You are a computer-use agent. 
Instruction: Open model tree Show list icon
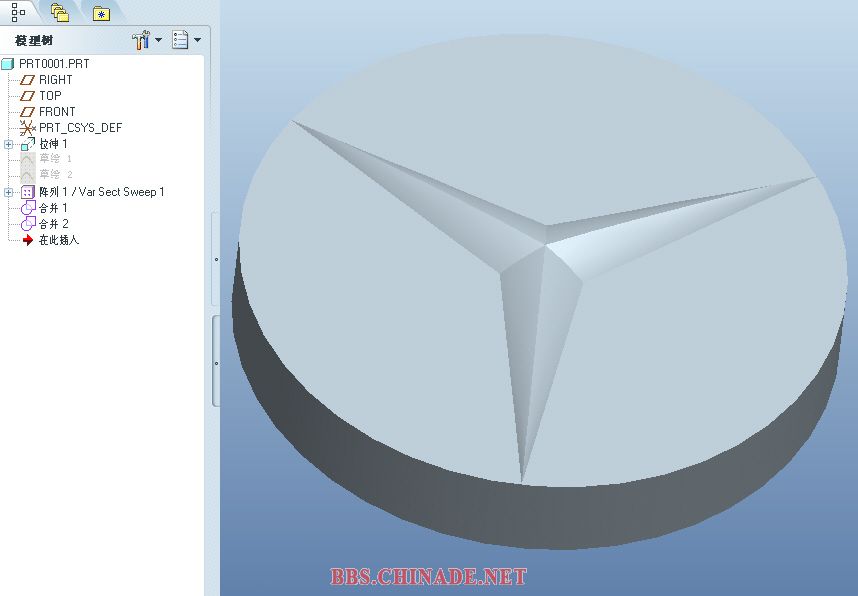coord(180,40)
